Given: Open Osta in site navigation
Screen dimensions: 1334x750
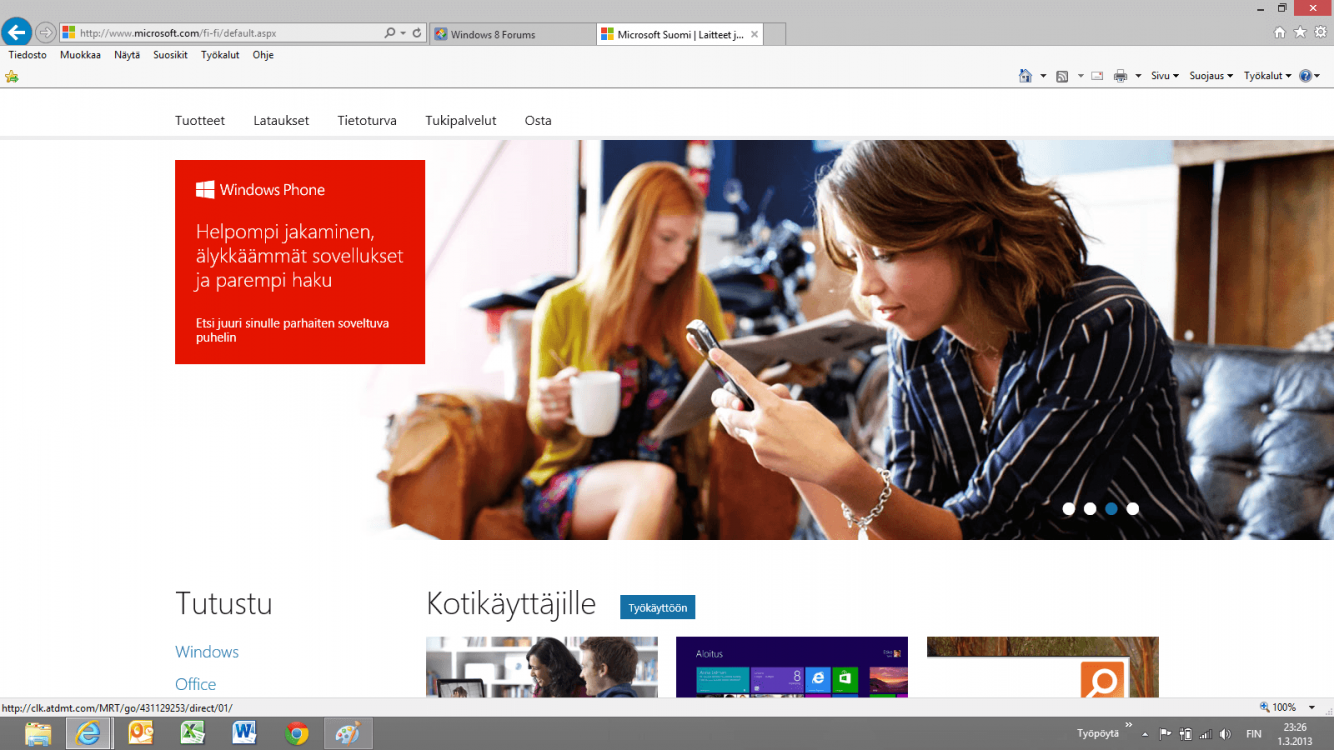Looking at the screenshot, I should (x=538, y=120).
